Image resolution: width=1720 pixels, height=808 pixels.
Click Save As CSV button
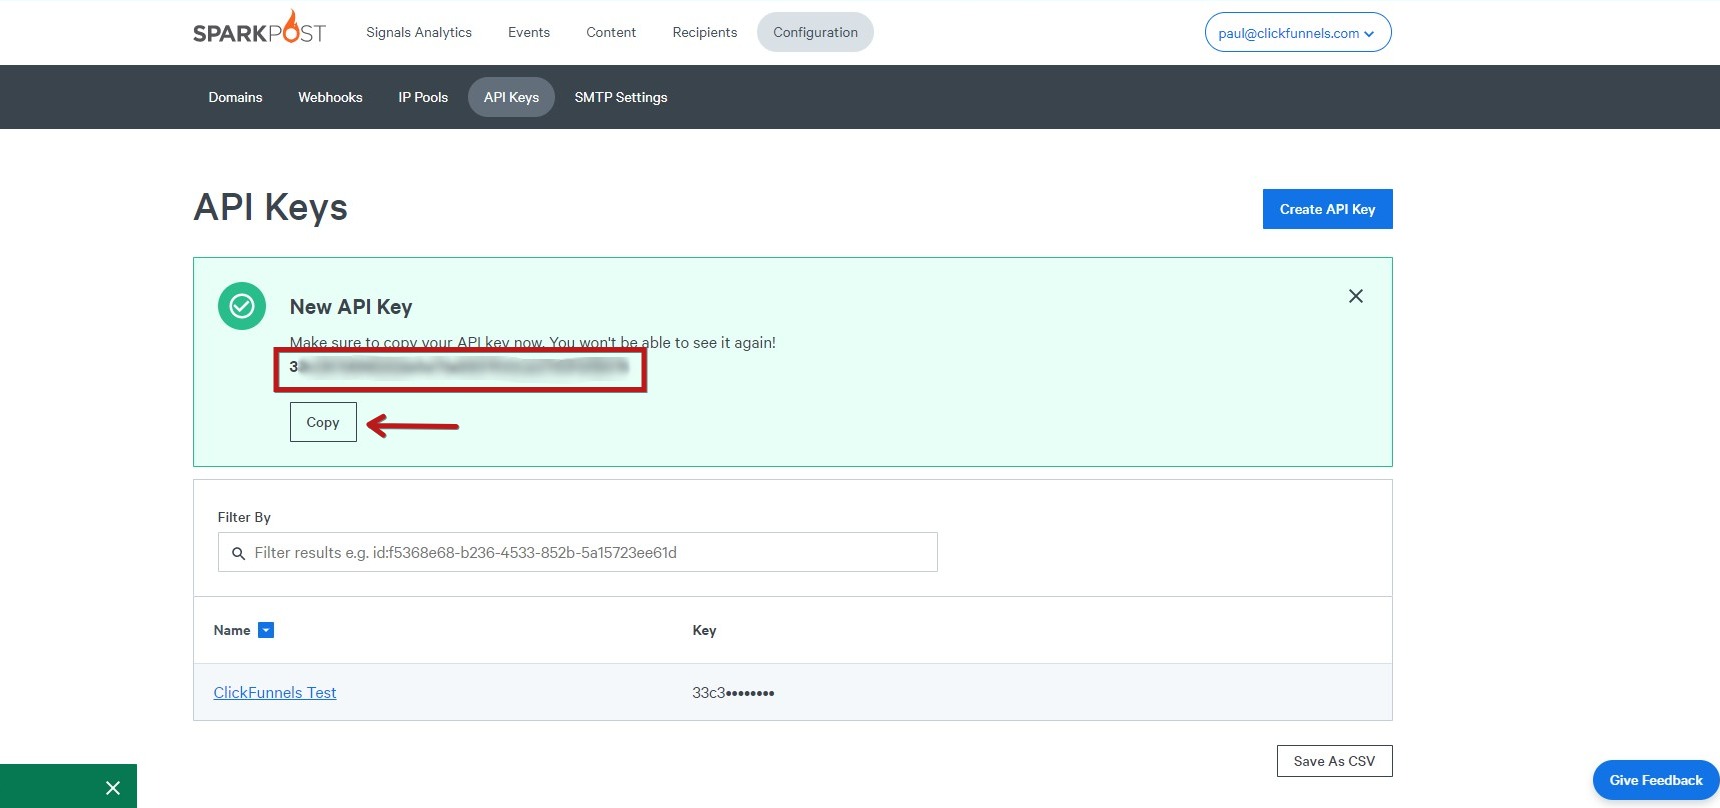(x=1334, y=761)
